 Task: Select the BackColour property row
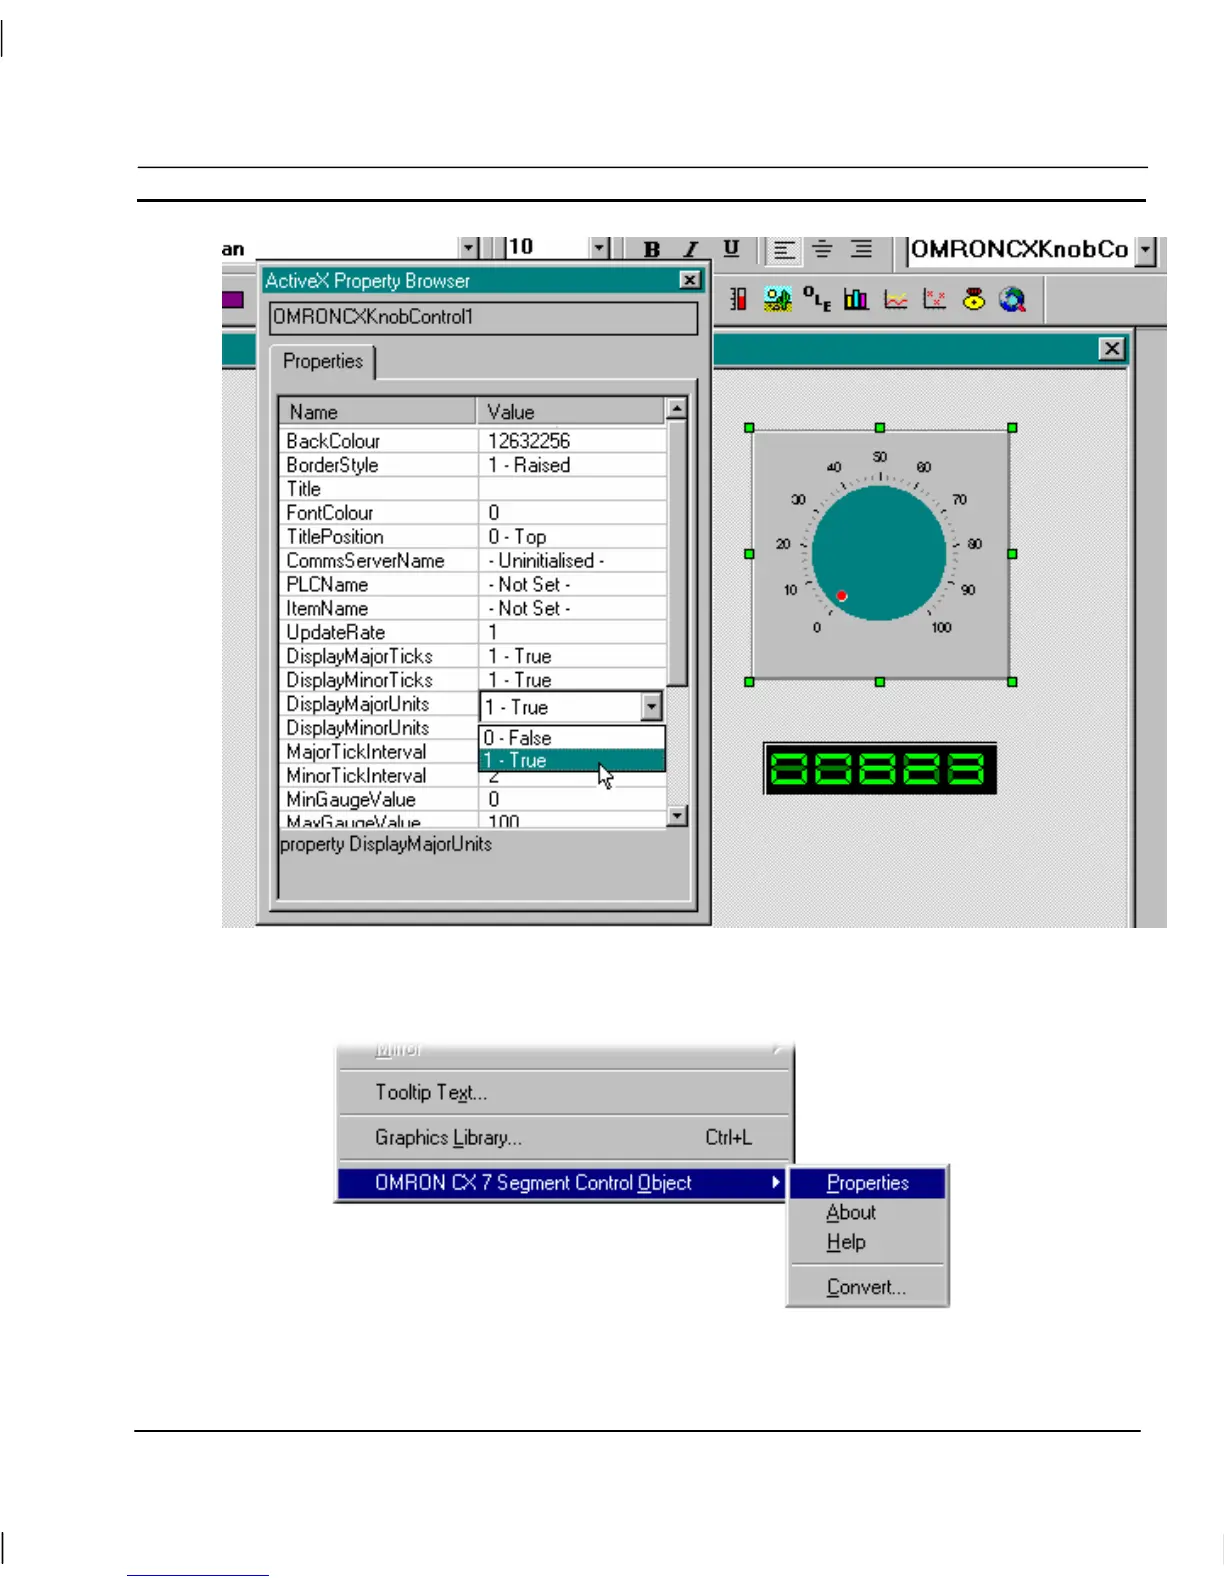coord(472,441)
